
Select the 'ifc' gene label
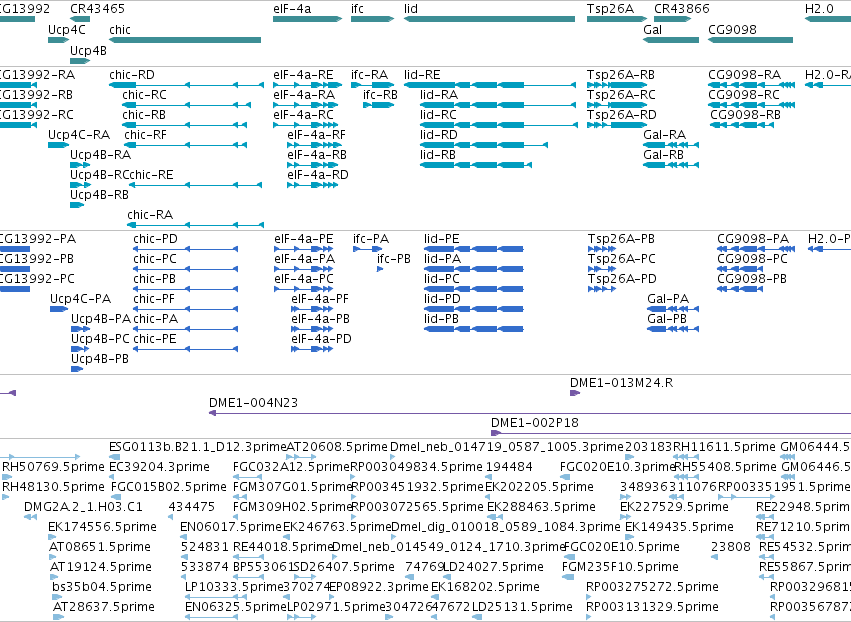pos(357,9)
